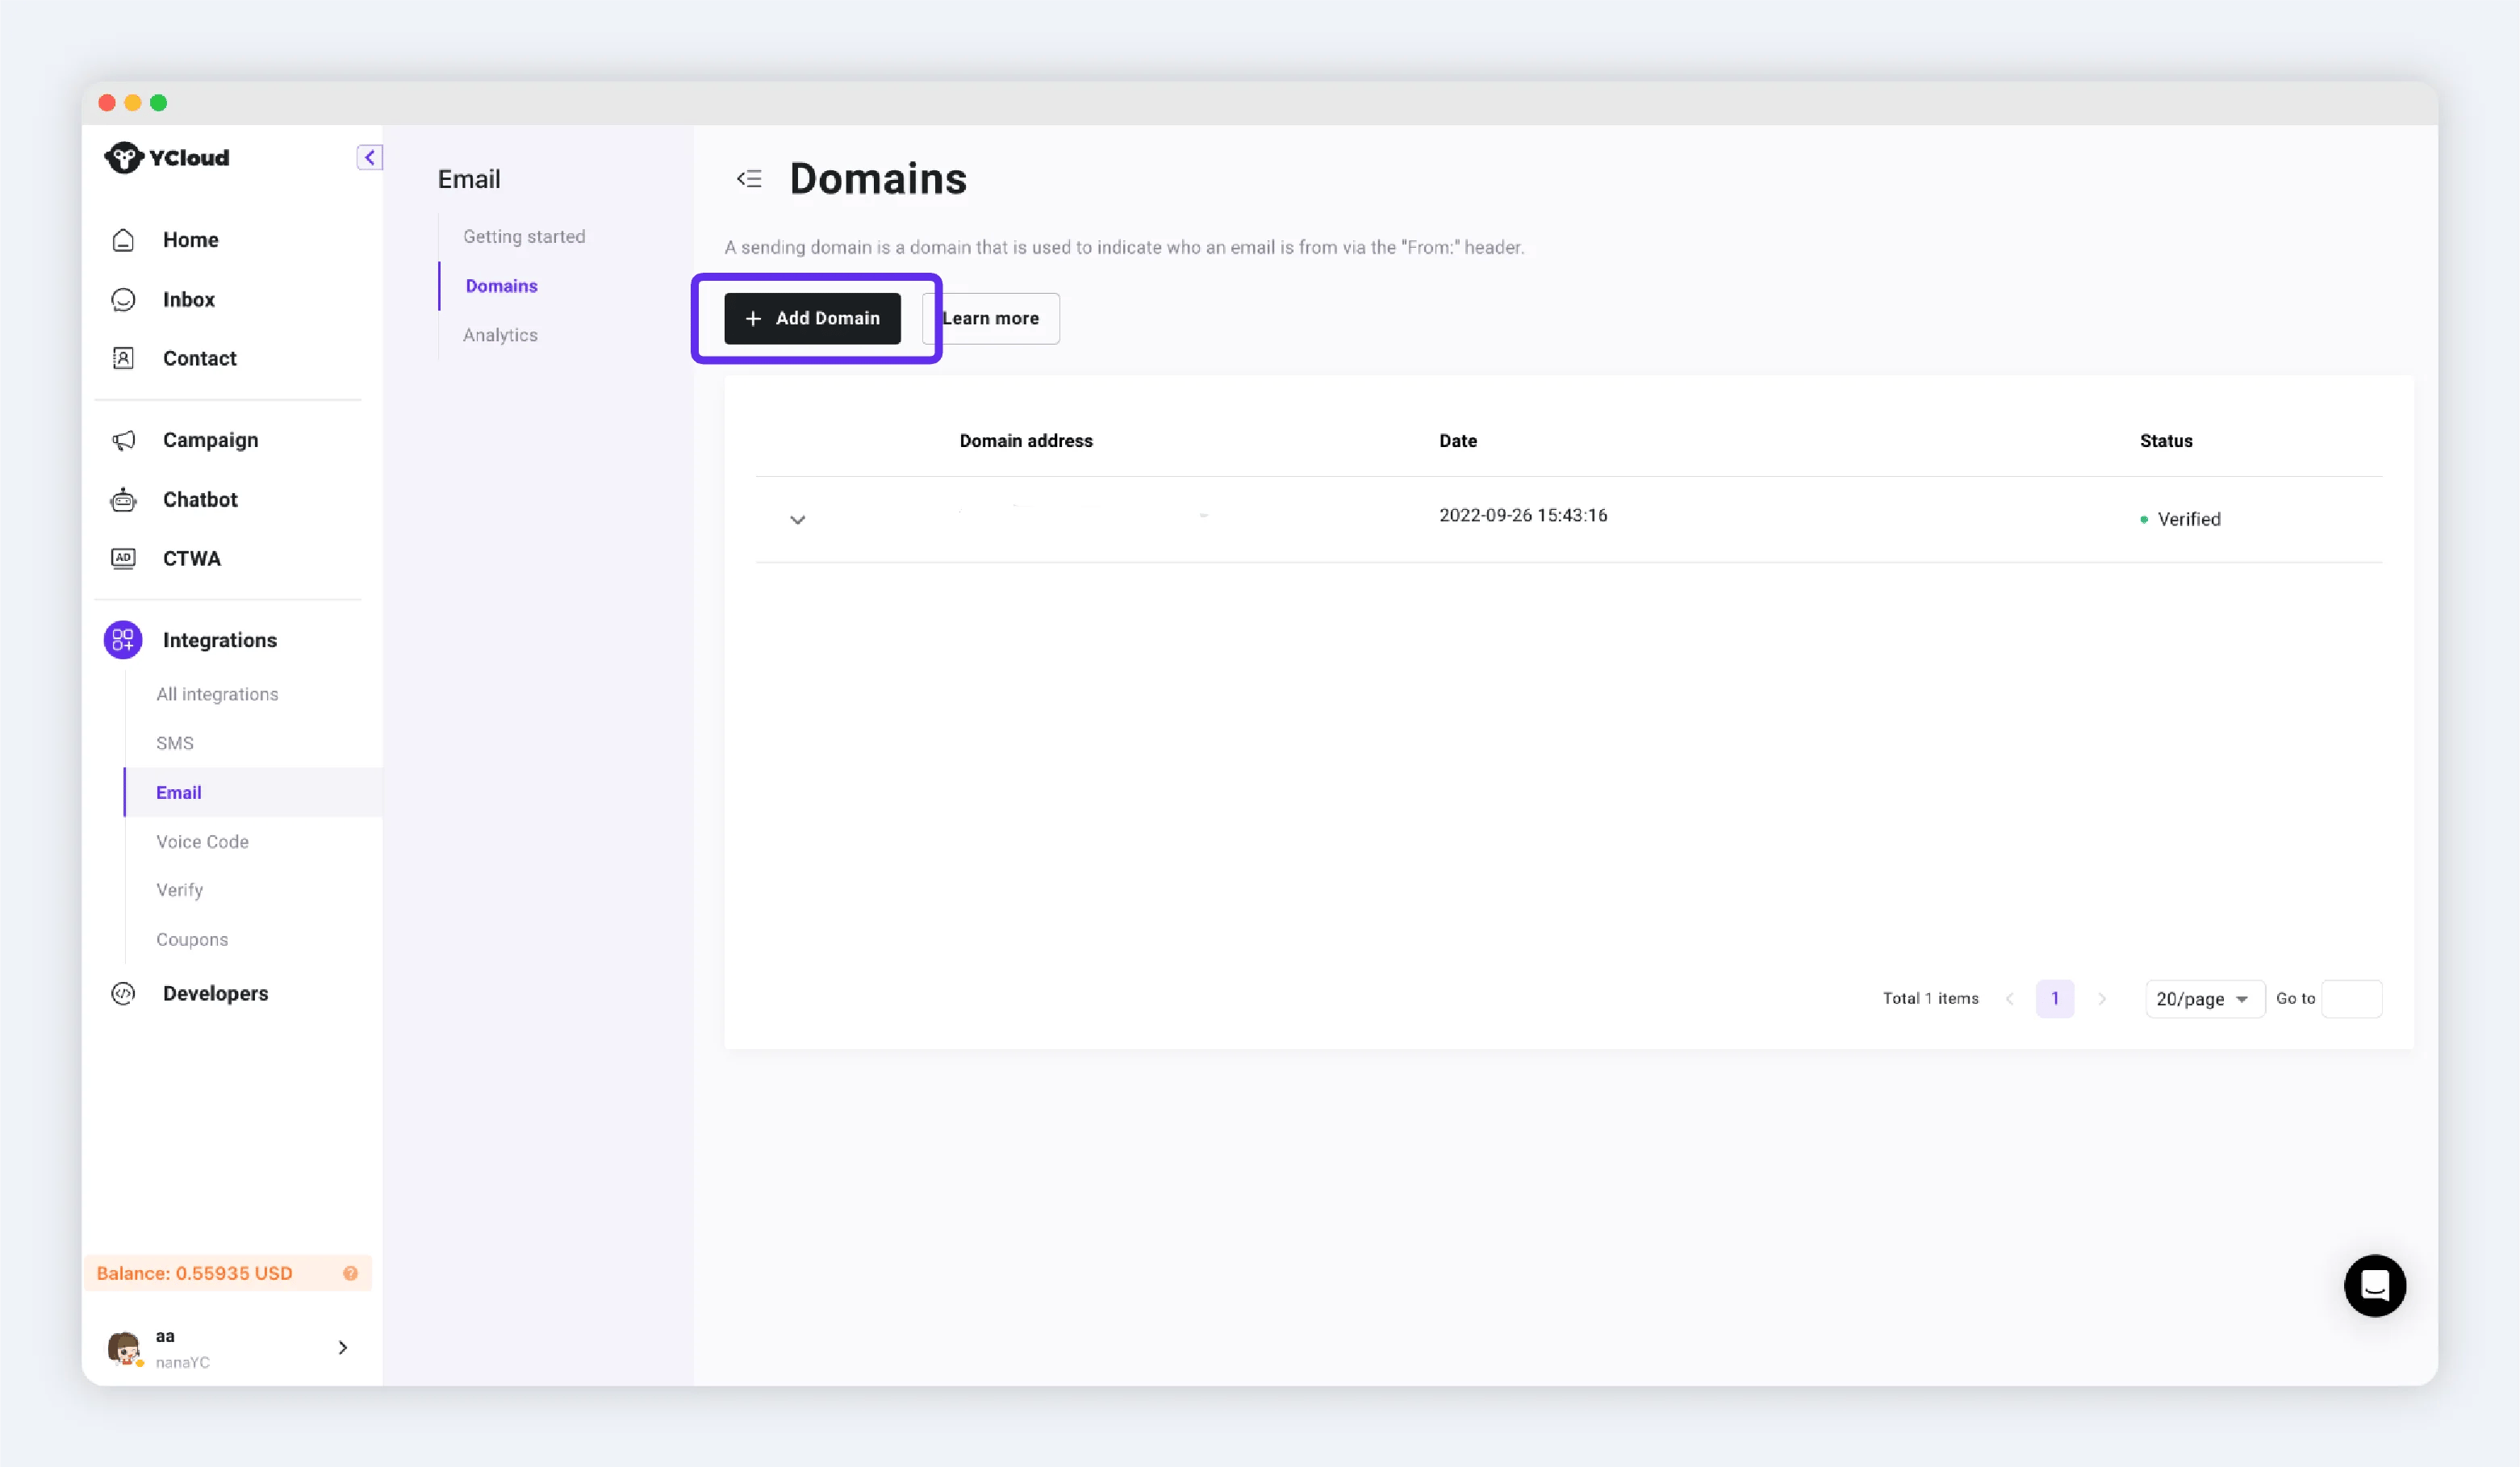
Task: Switch to the Analytics tab
Action: [x=500, y=335]
